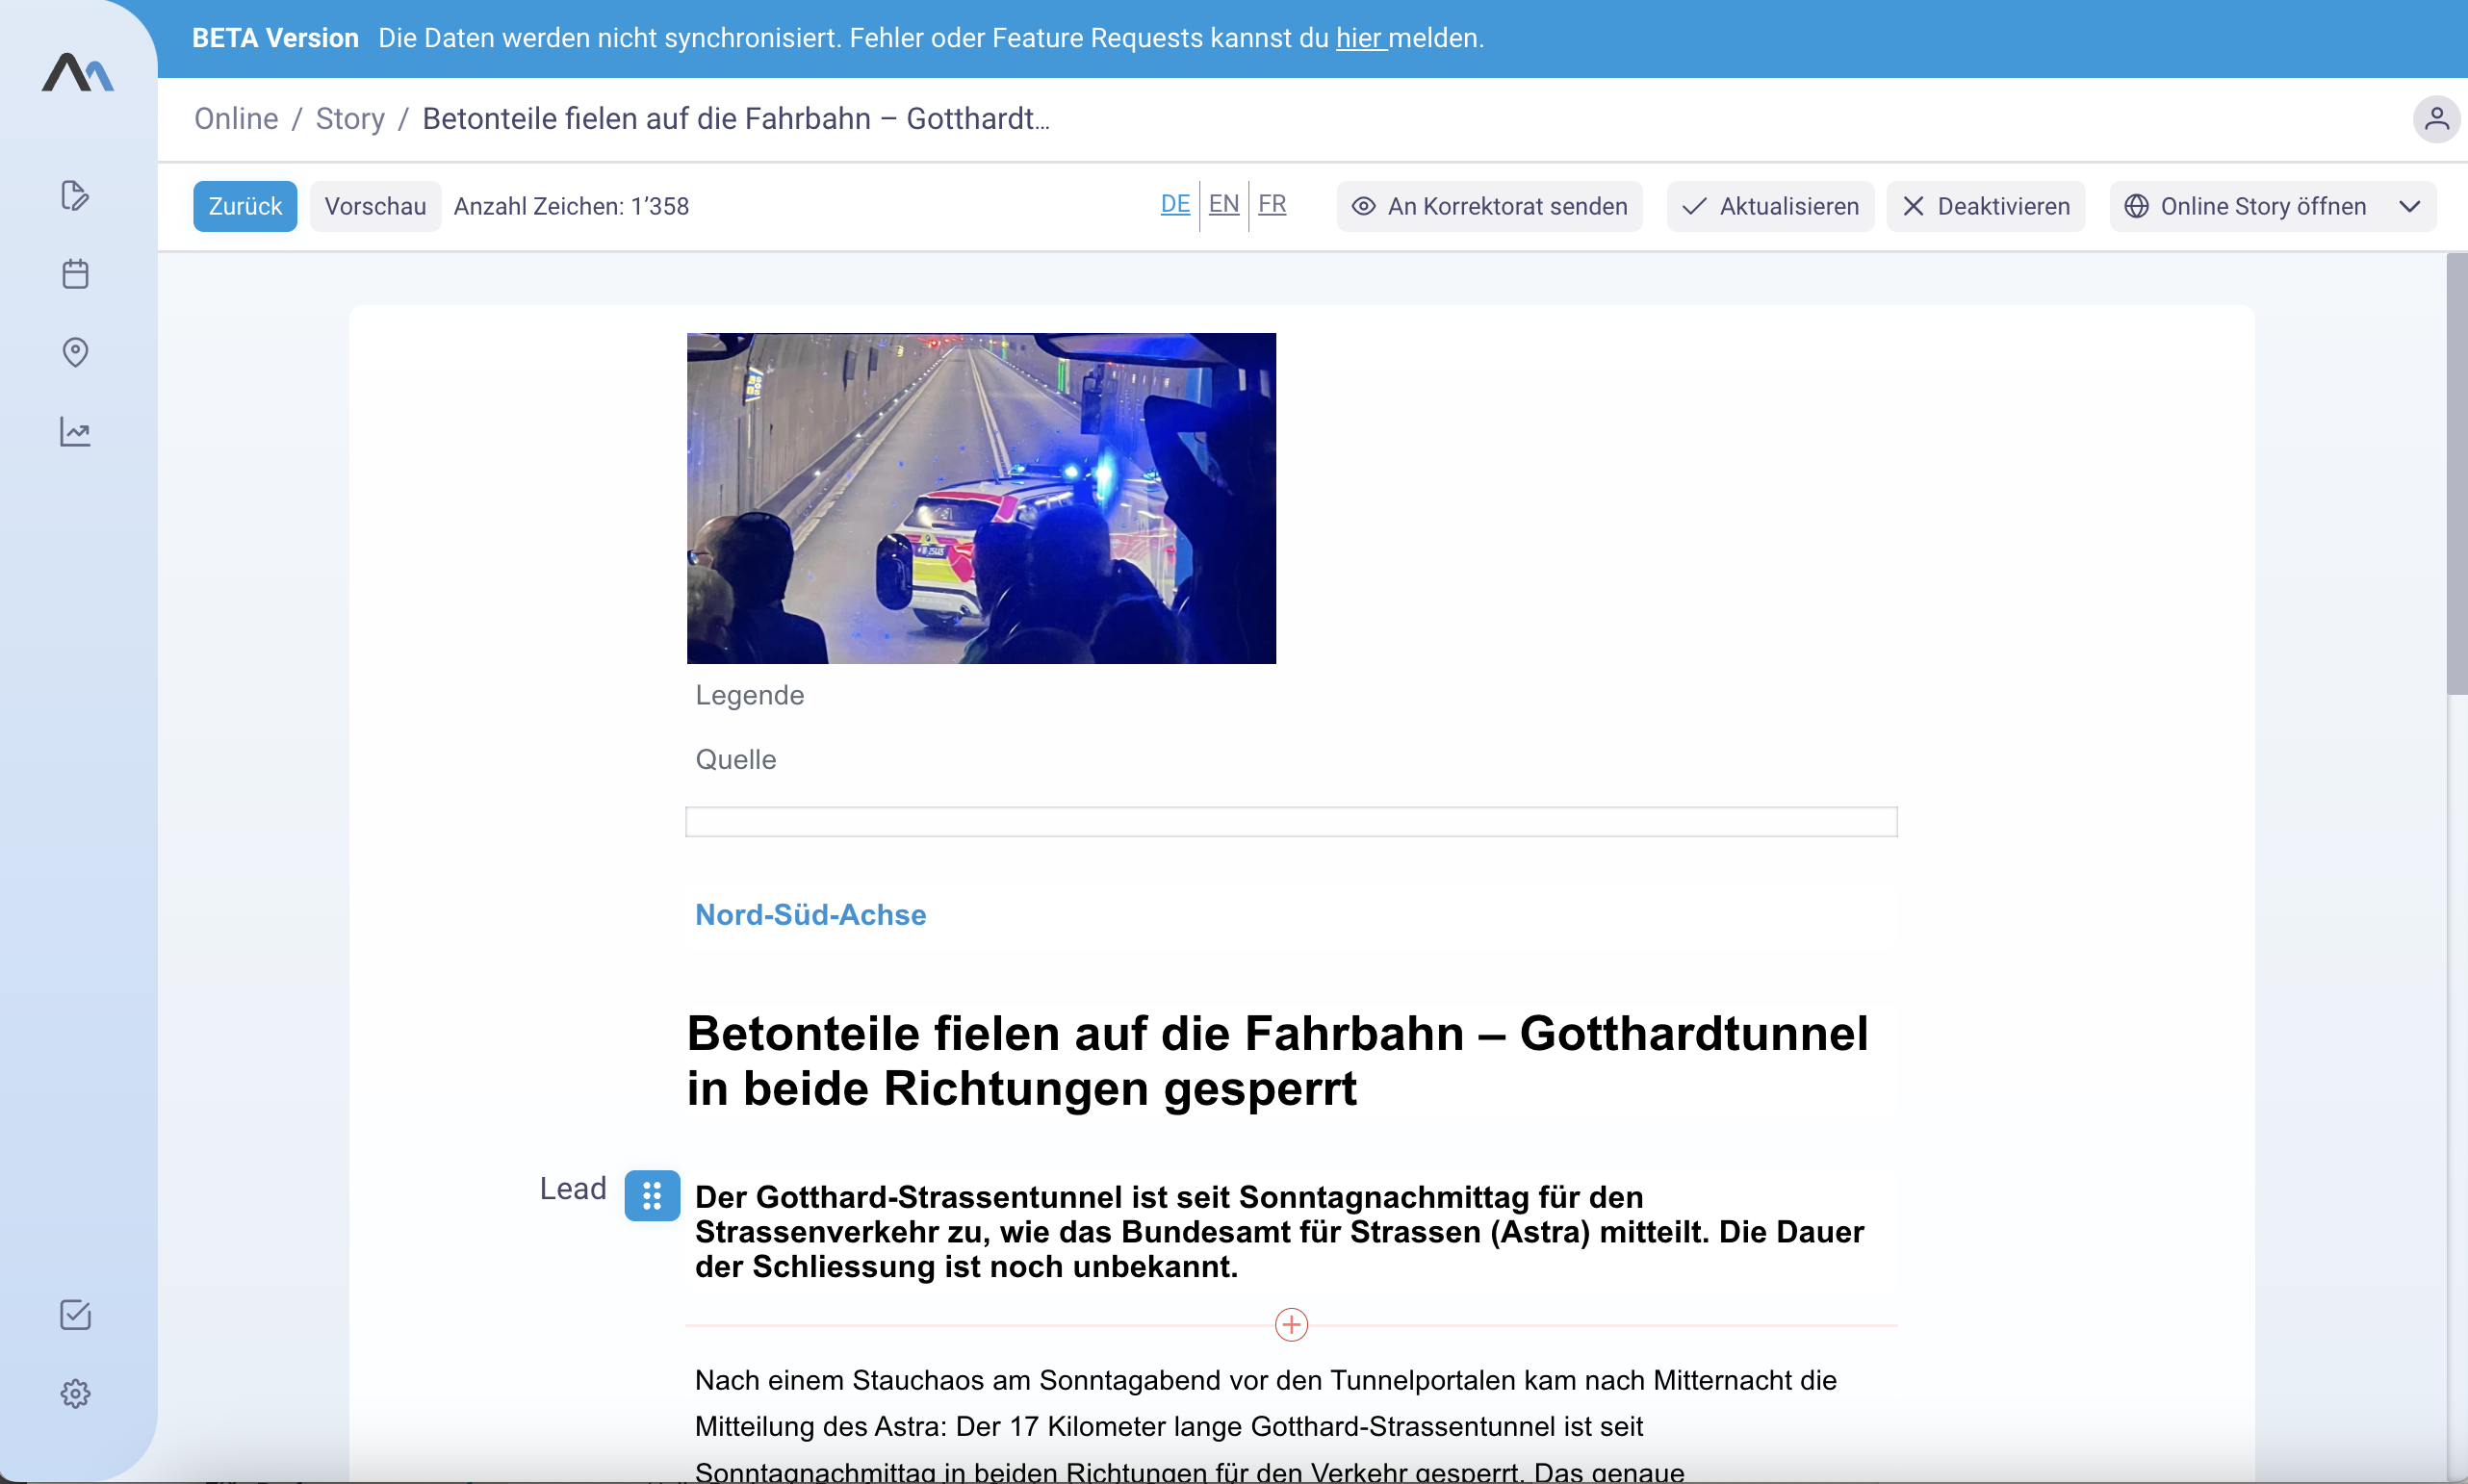Click the app logo in the sidebar
Viewport: 2468px width, 1484px height.
(x=78, y=73)
